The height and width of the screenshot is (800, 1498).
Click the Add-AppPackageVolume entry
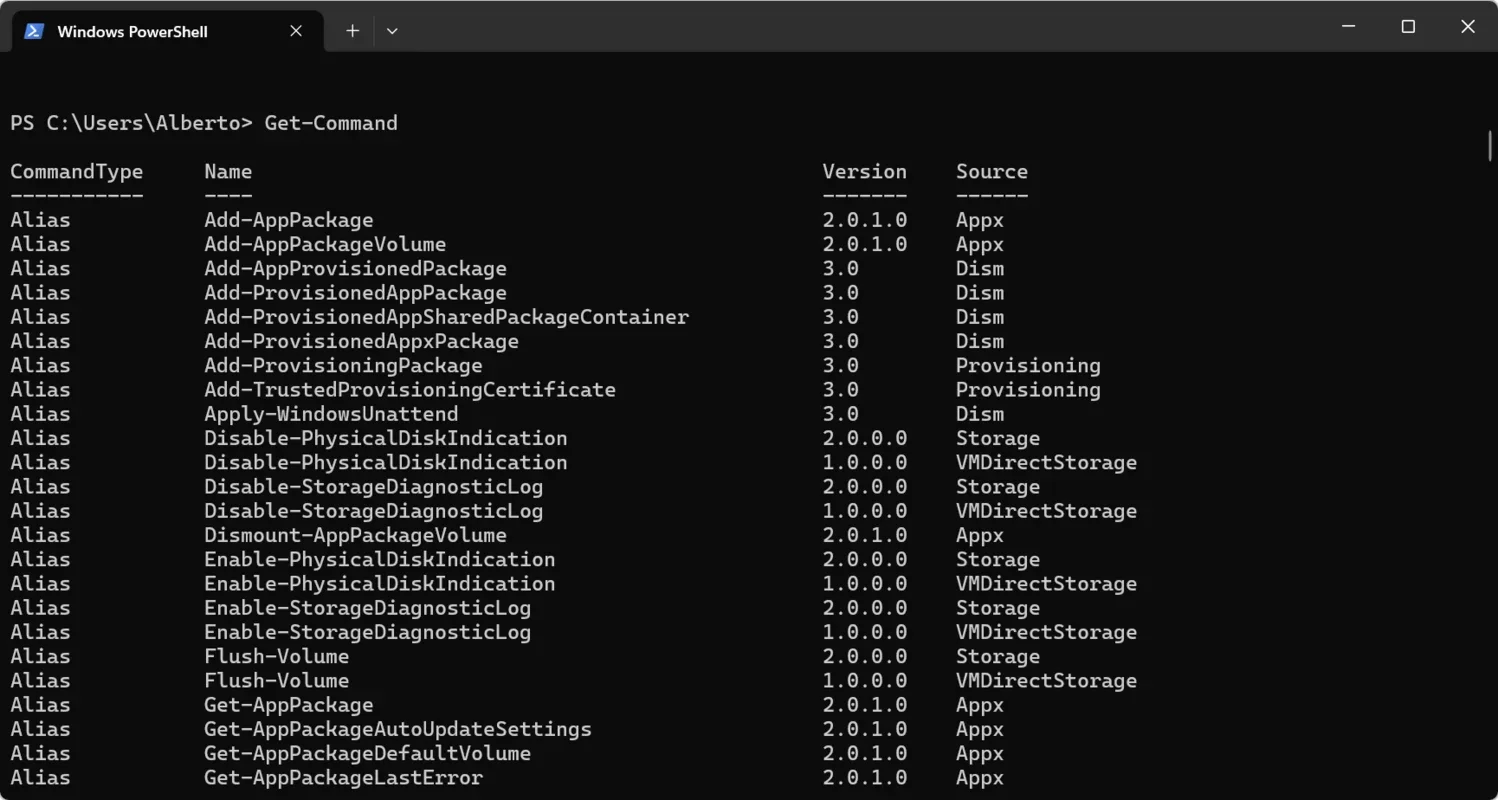pyautogui.click(x=325, y=244)
